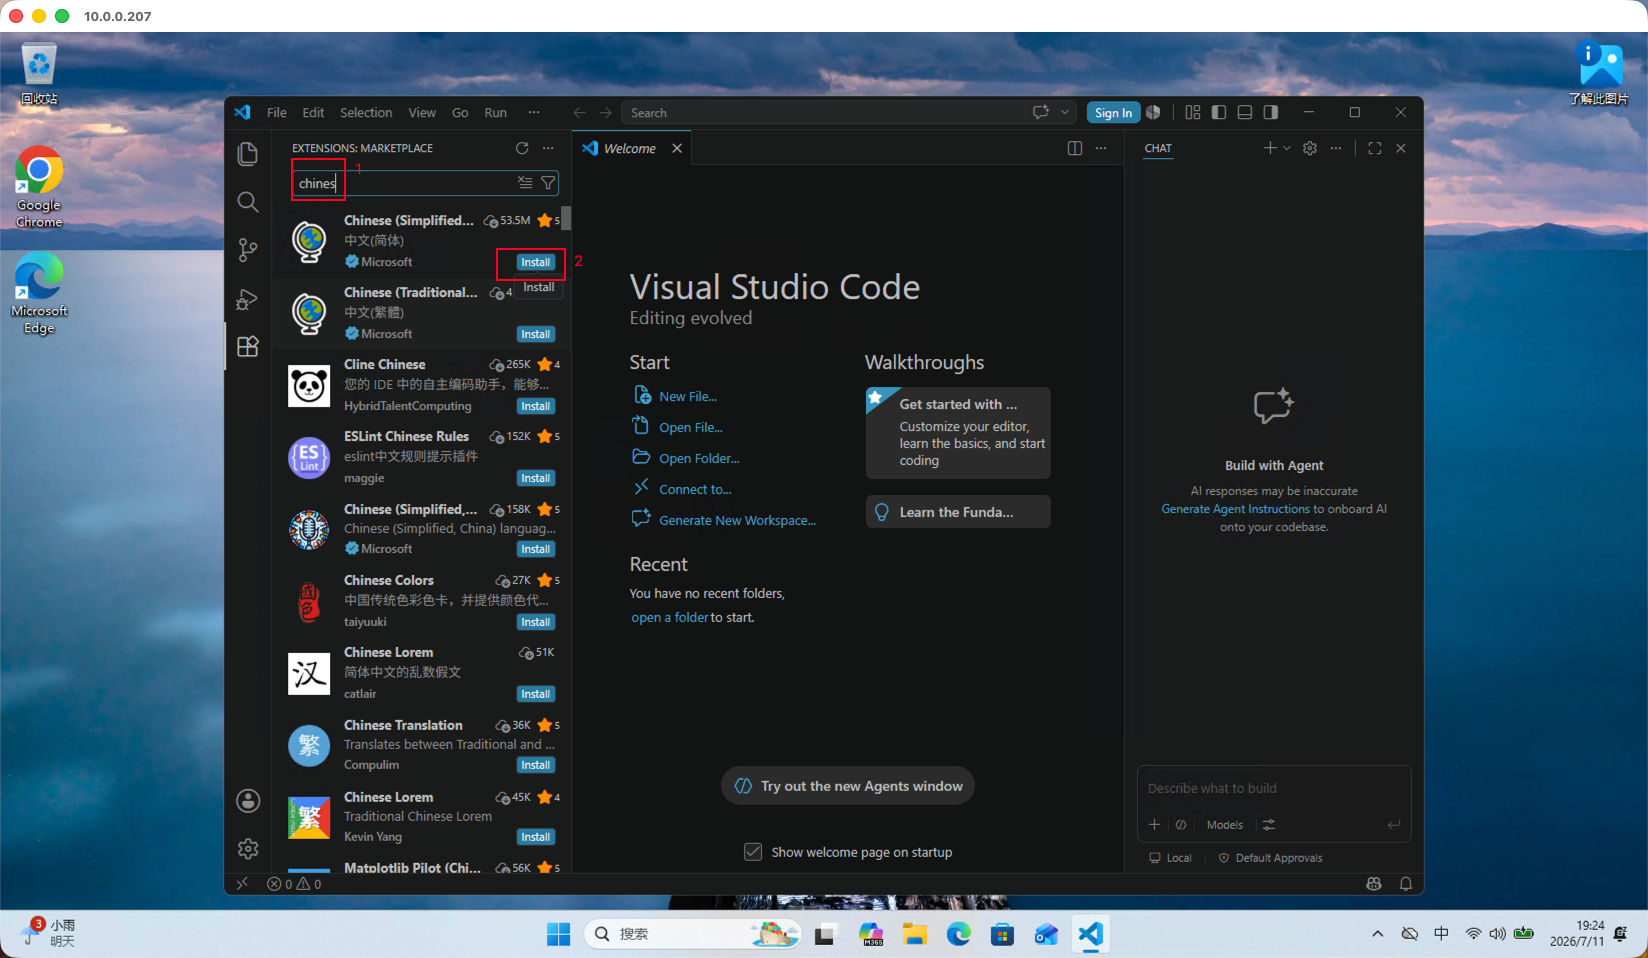Screen dimensions: 1648x958
Task: Uncheck Show welcome page on startup
Action: [x=753, y=852]
